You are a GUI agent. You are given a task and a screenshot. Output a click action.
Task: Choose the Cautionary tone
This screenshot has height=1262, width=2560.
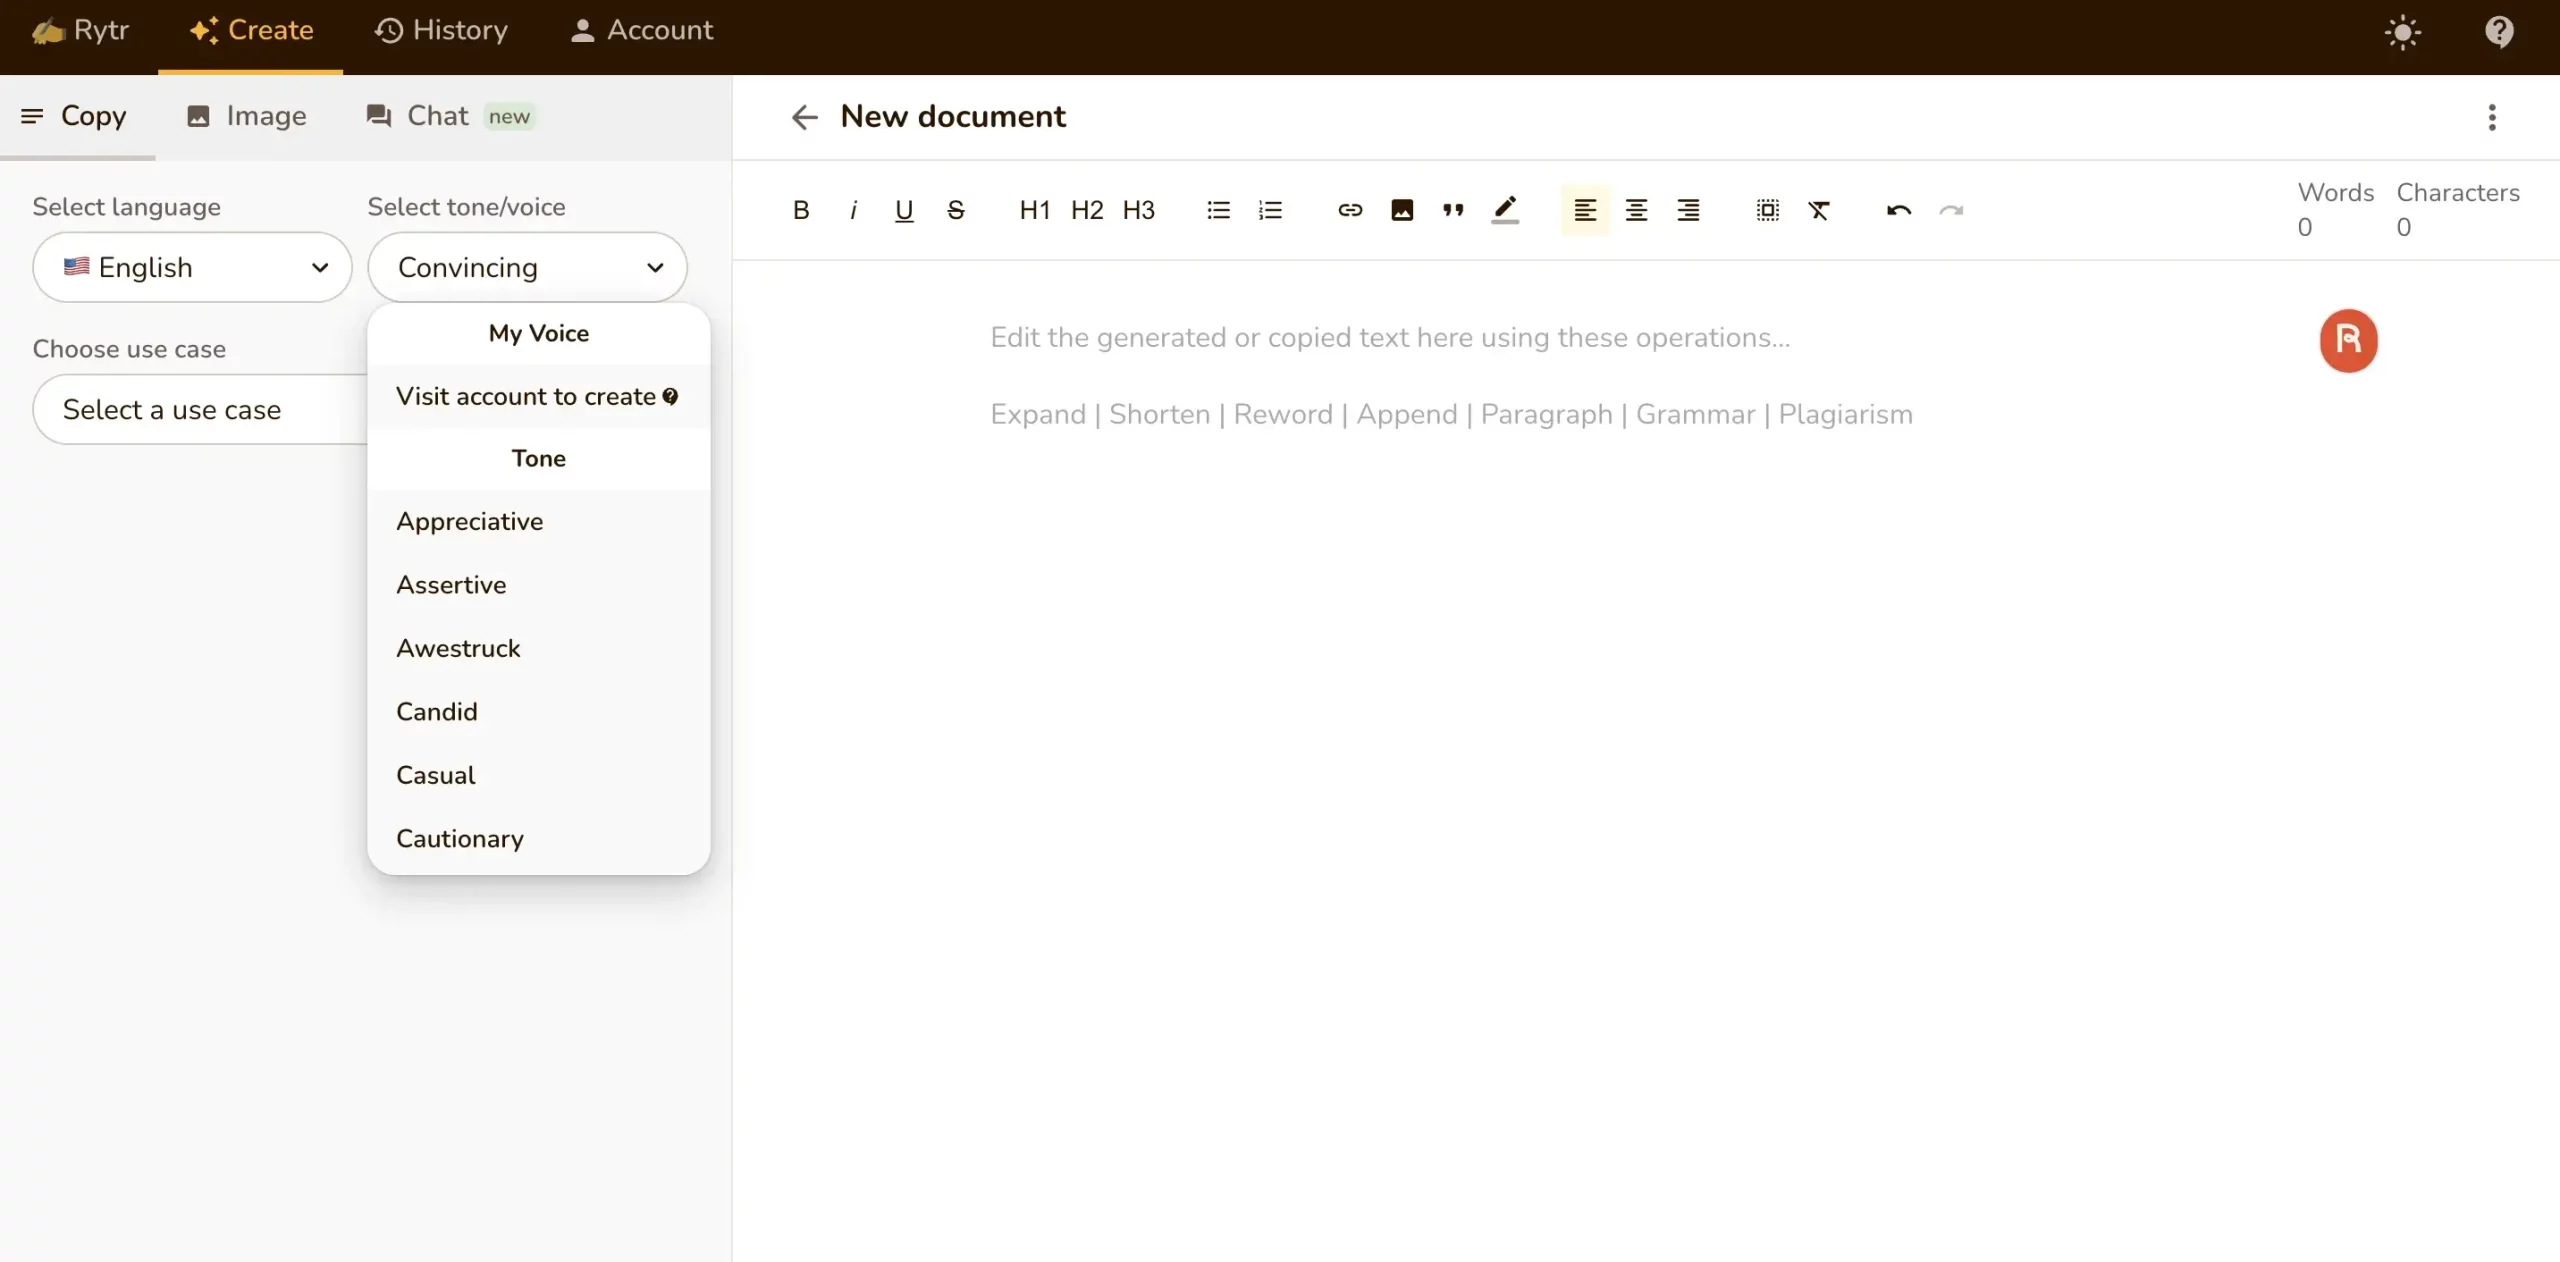tap(538, 839)
